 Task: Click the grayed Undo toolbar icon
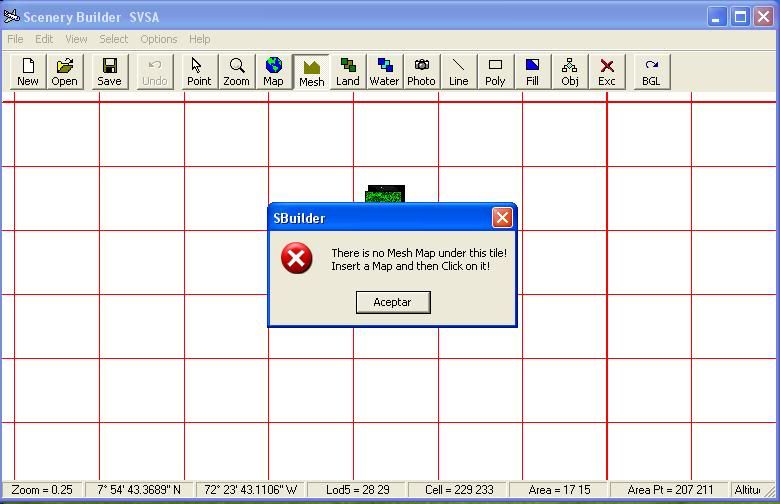(x=155, y=72)
